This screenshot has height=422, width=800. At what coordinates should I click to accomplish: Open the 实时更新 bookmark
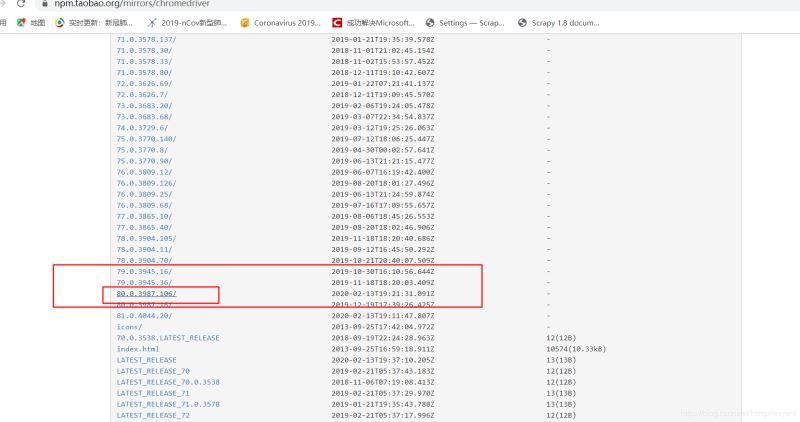click(94, 23)
